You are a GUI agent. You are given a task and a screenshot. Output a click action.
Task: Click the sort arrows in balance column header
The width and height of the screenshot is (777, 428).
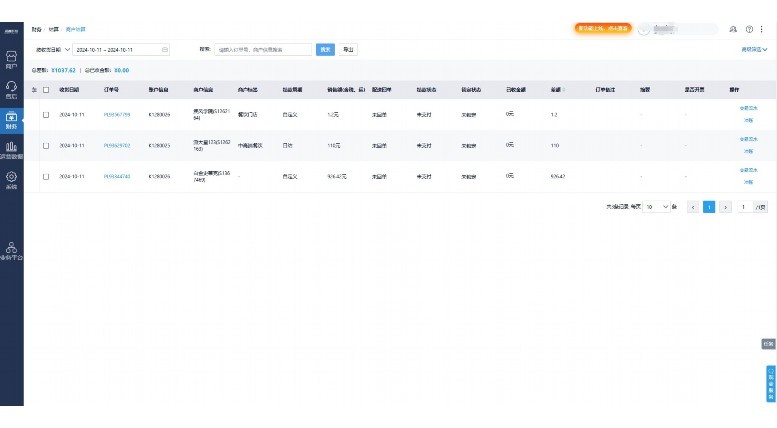tap(564, 90)
